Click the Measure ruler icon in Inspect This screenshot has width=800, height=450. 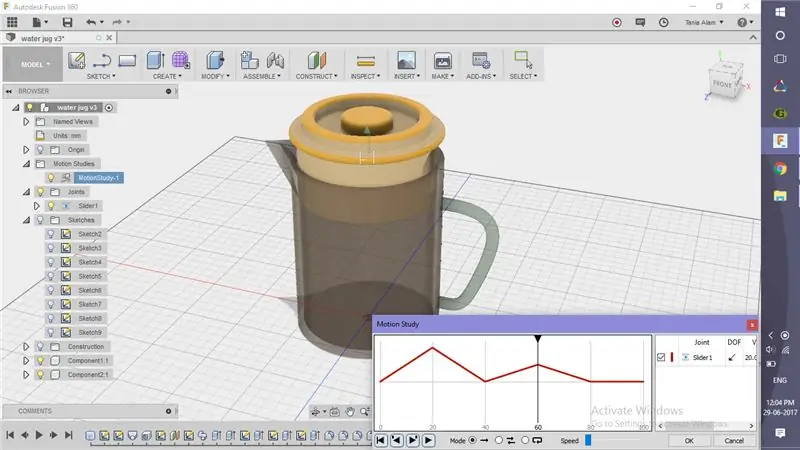[x=366, y=61]
